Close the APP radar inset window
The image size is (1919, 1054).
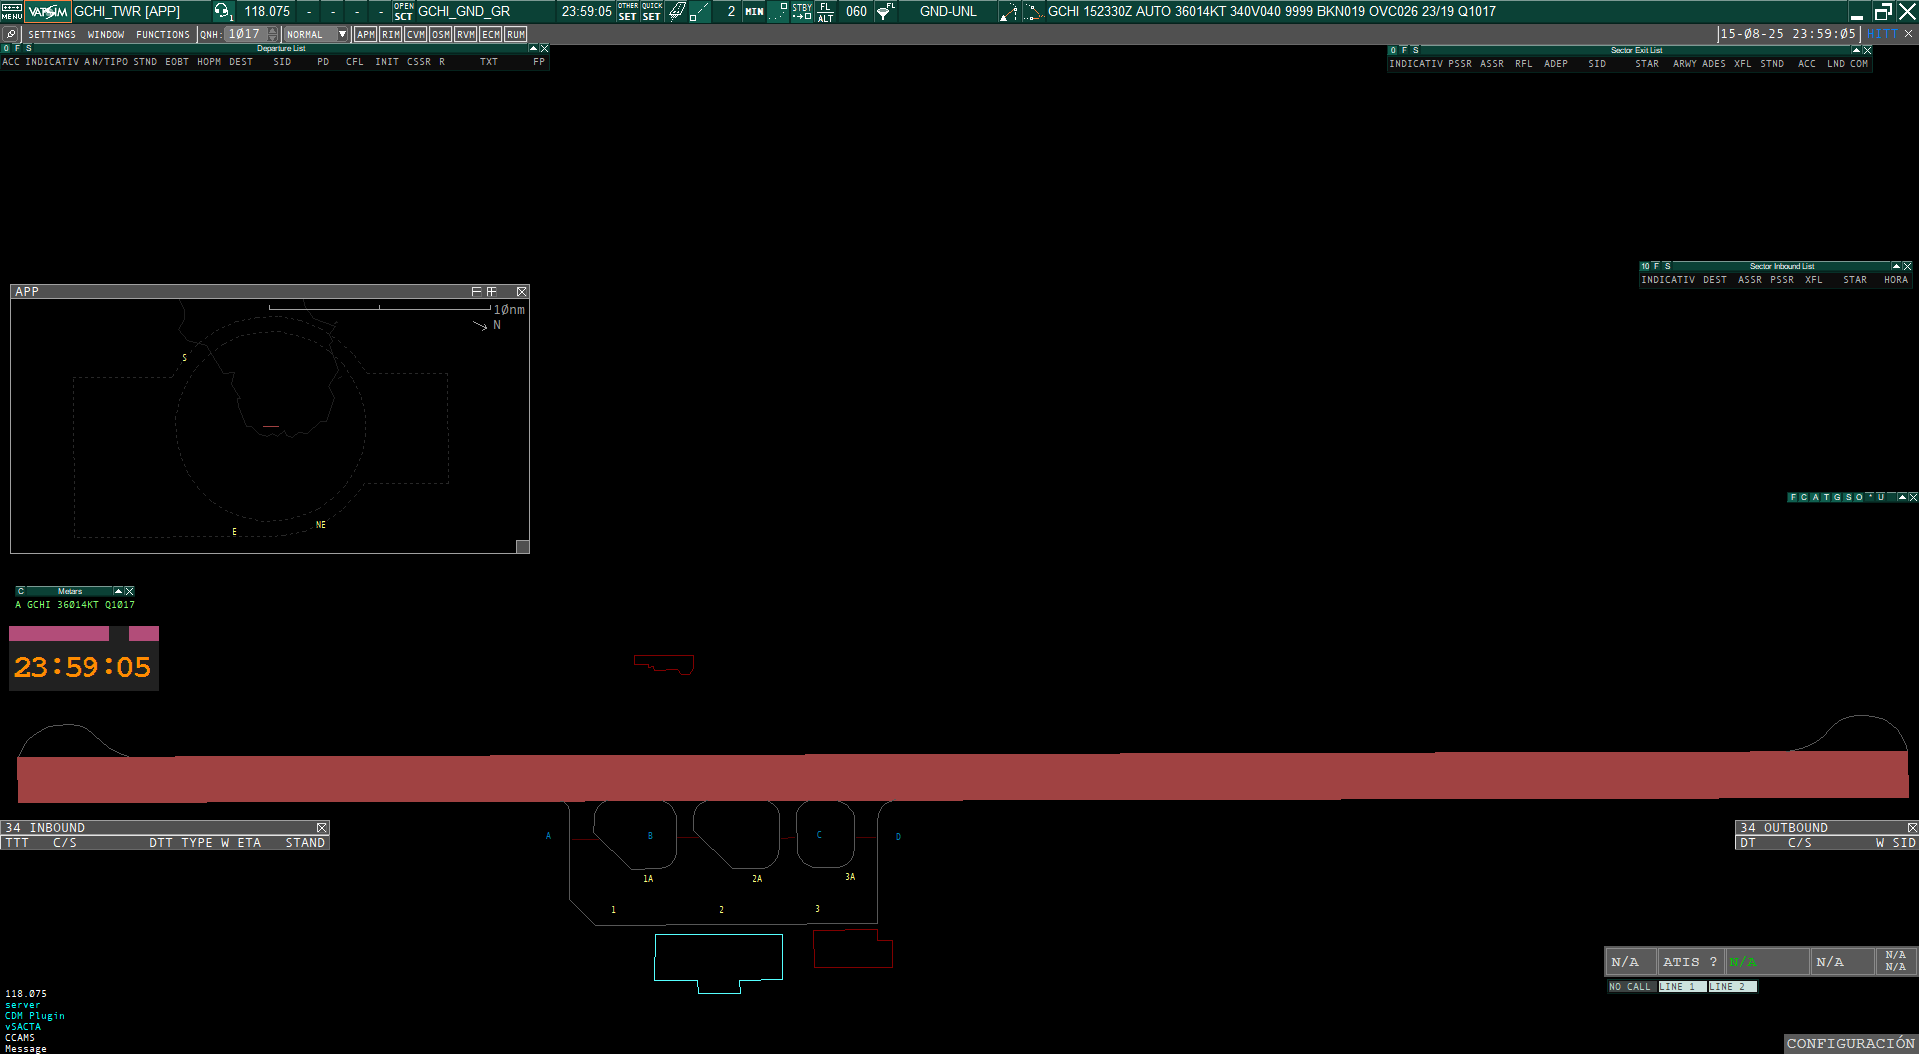(x=522, y=292)
